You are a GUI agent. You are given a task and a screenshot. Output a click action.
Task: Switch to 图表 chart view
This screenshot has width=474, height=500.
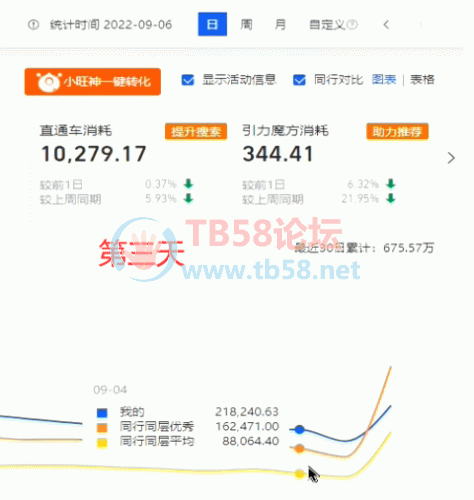pyautogui.click(x=384, y=80)
